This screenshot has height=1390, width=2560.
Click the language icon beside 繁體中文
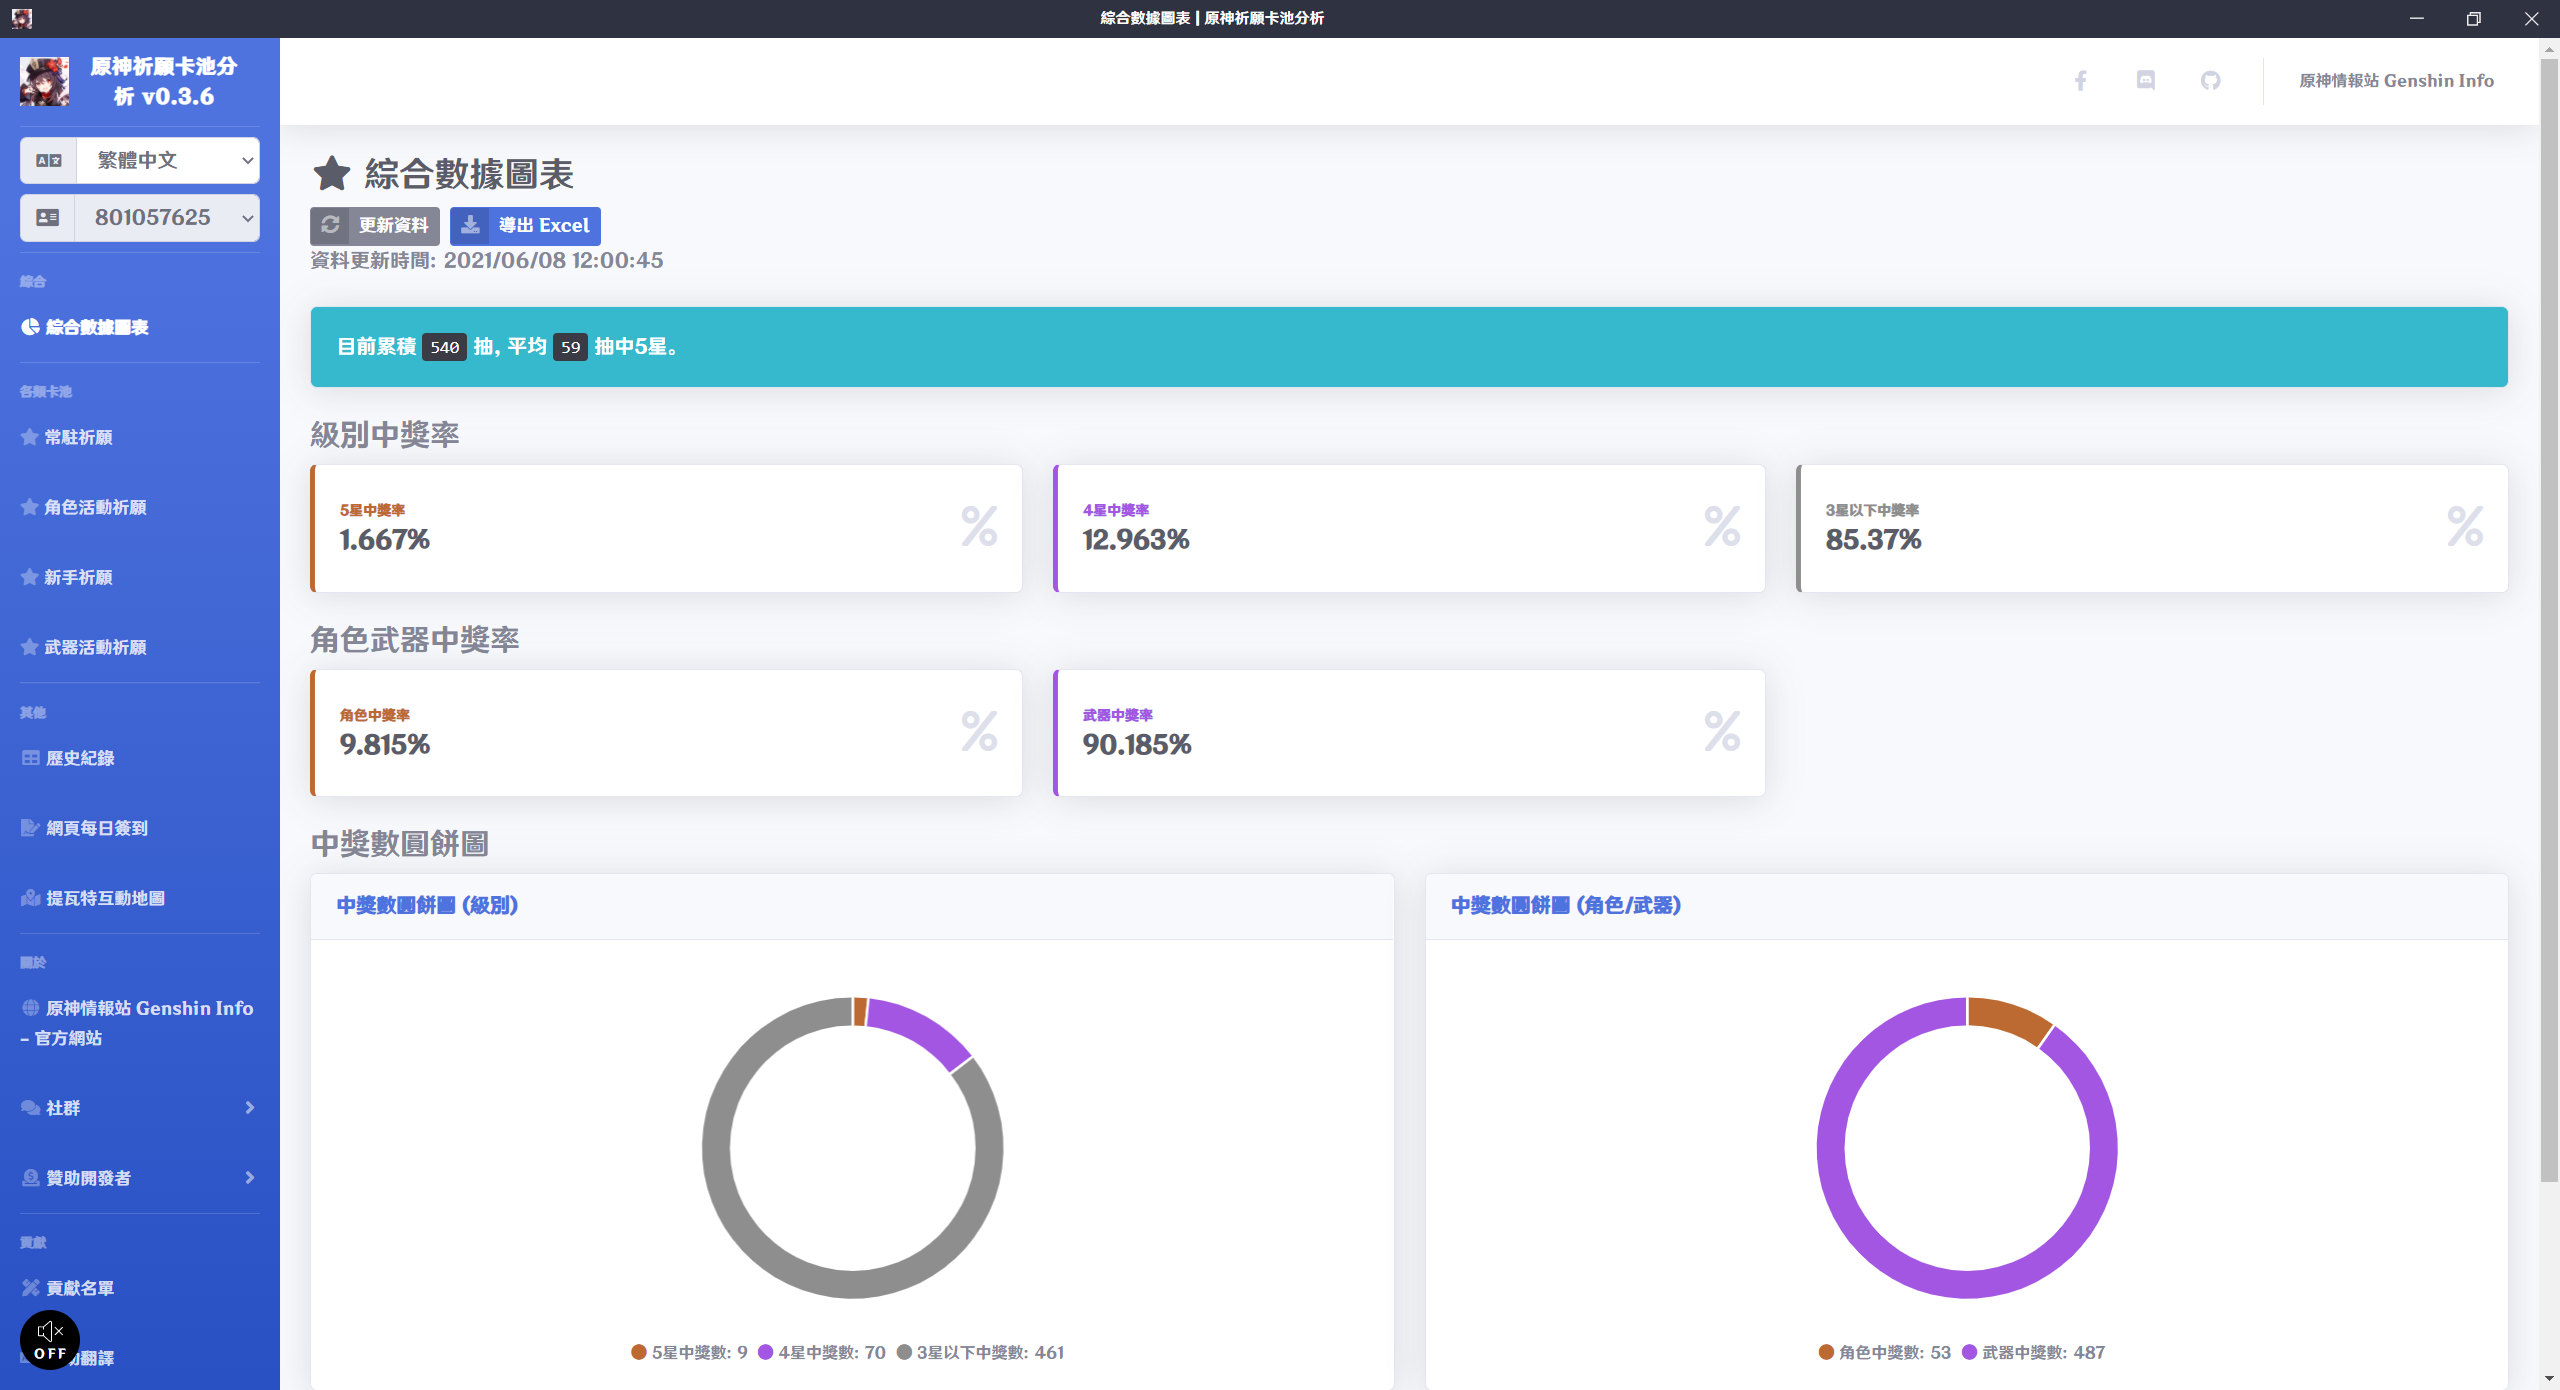point(49,160)
